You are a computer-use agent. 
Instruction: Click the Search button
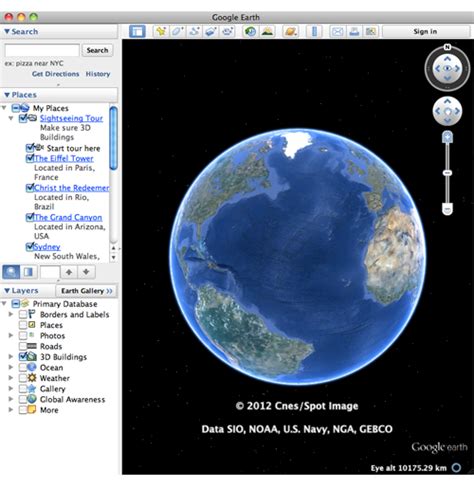pos(97,50)
